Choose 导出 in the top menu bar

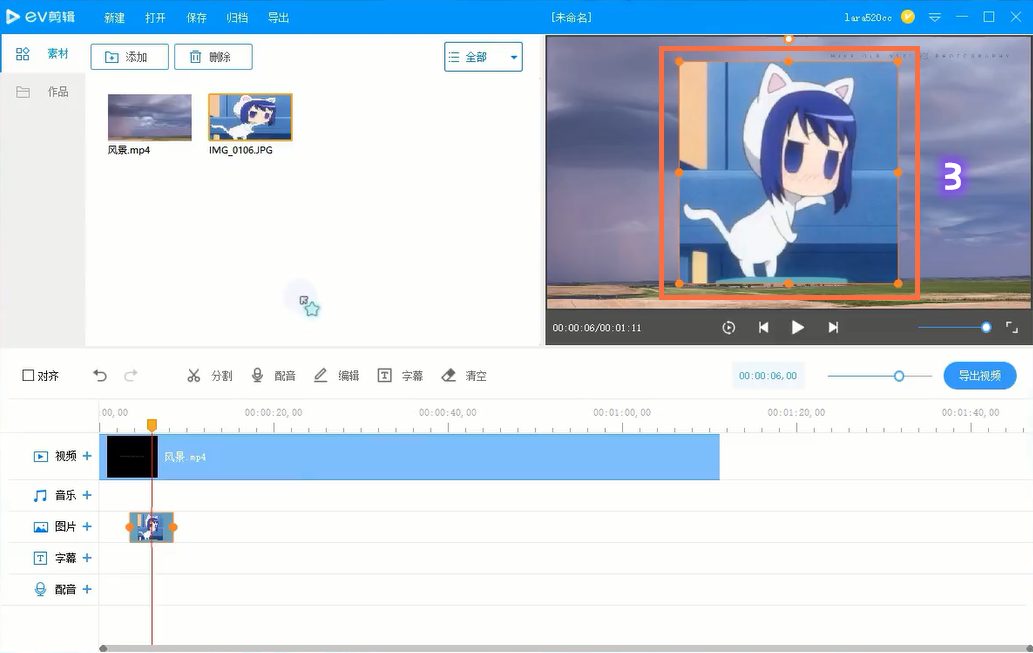click(278, 18)
